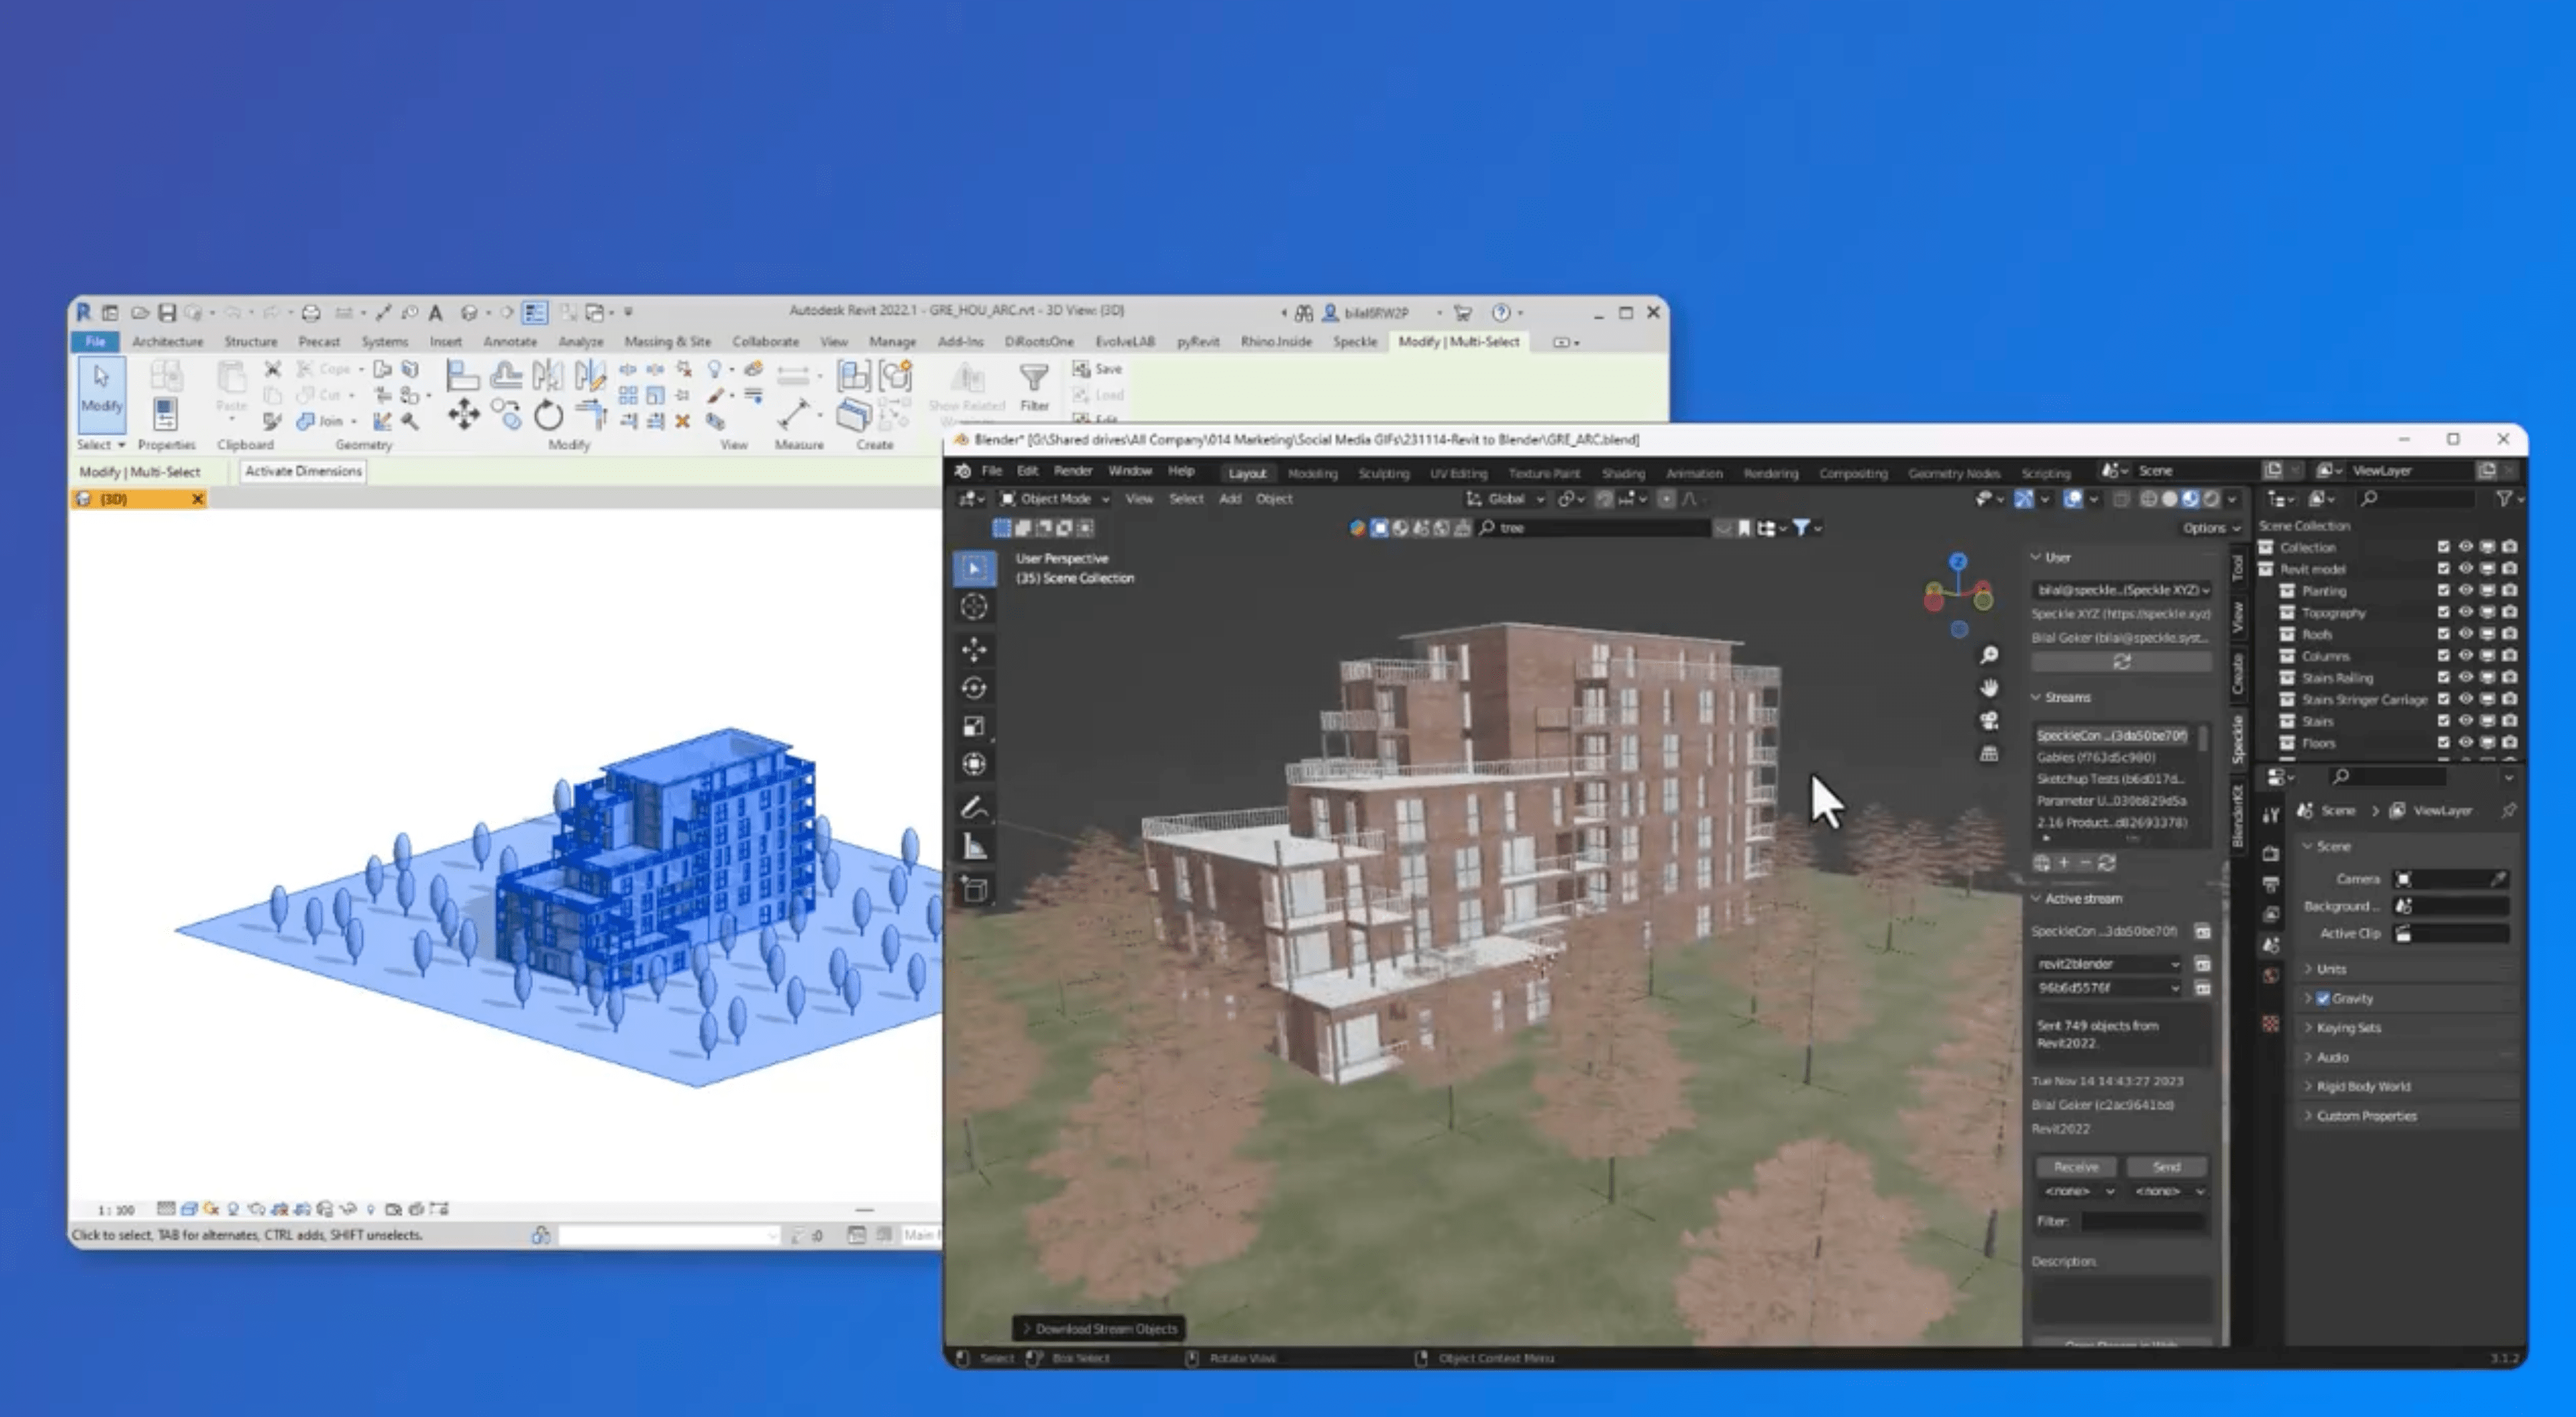The width and height of the screenshot is (2576, 1417).
Task: Switch perspective/orthographic with the grid icon
Action: point(1989,753)
